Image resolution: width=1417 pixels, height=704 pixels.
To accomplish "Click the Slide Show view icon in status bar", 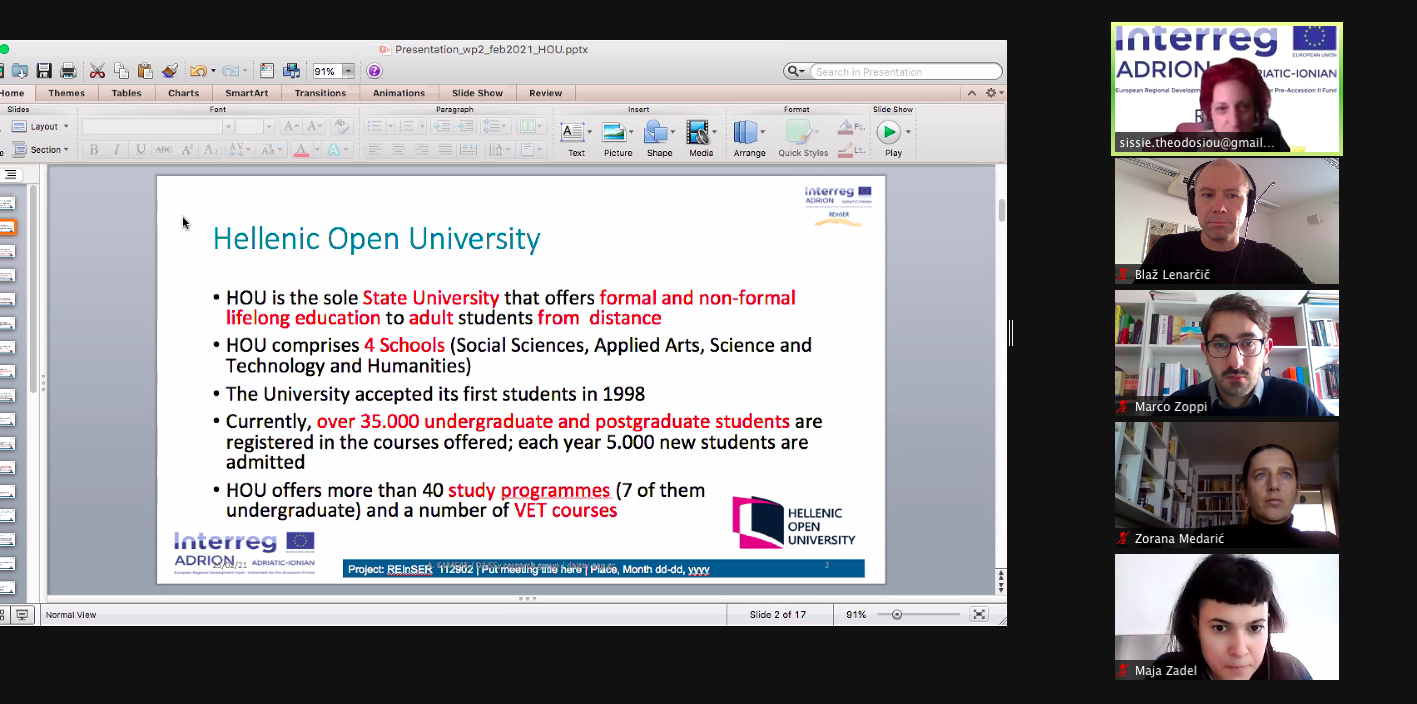I will coord(22,614).
